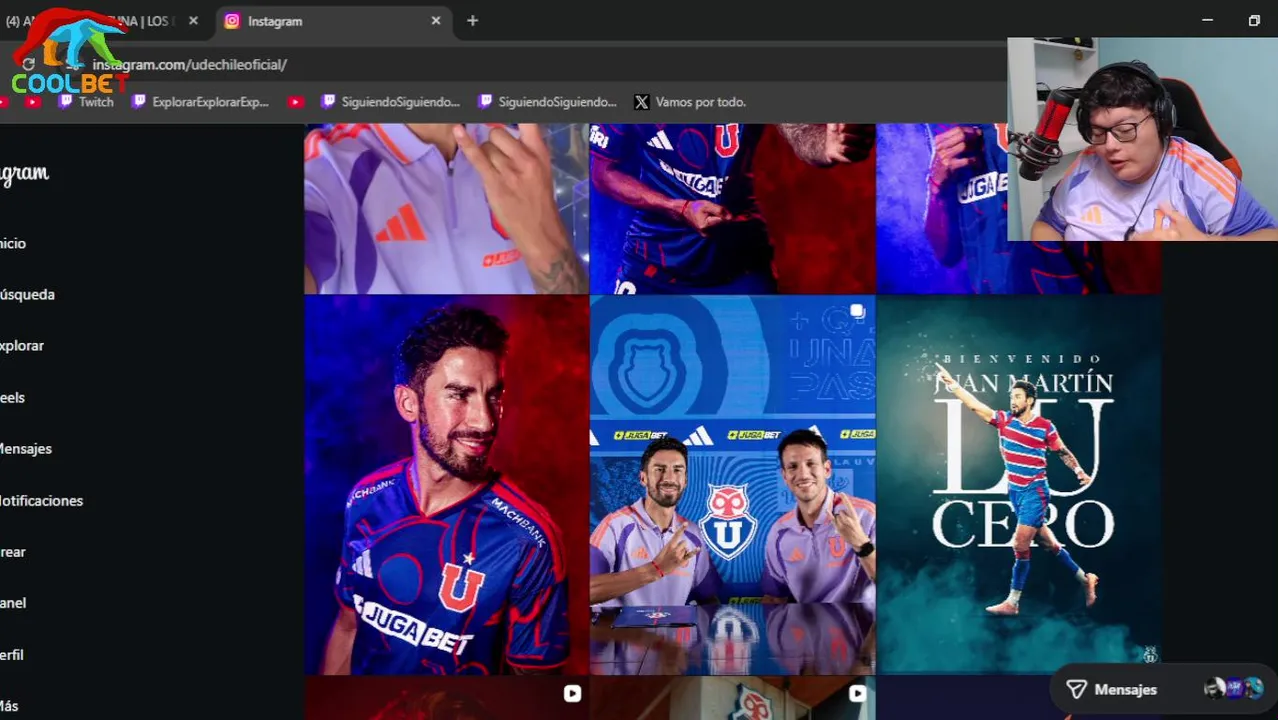This screenshot has height=720, width=1278.
Task: Click the reel icon on the bottom-left red post
Action: [x=572, y=693]
